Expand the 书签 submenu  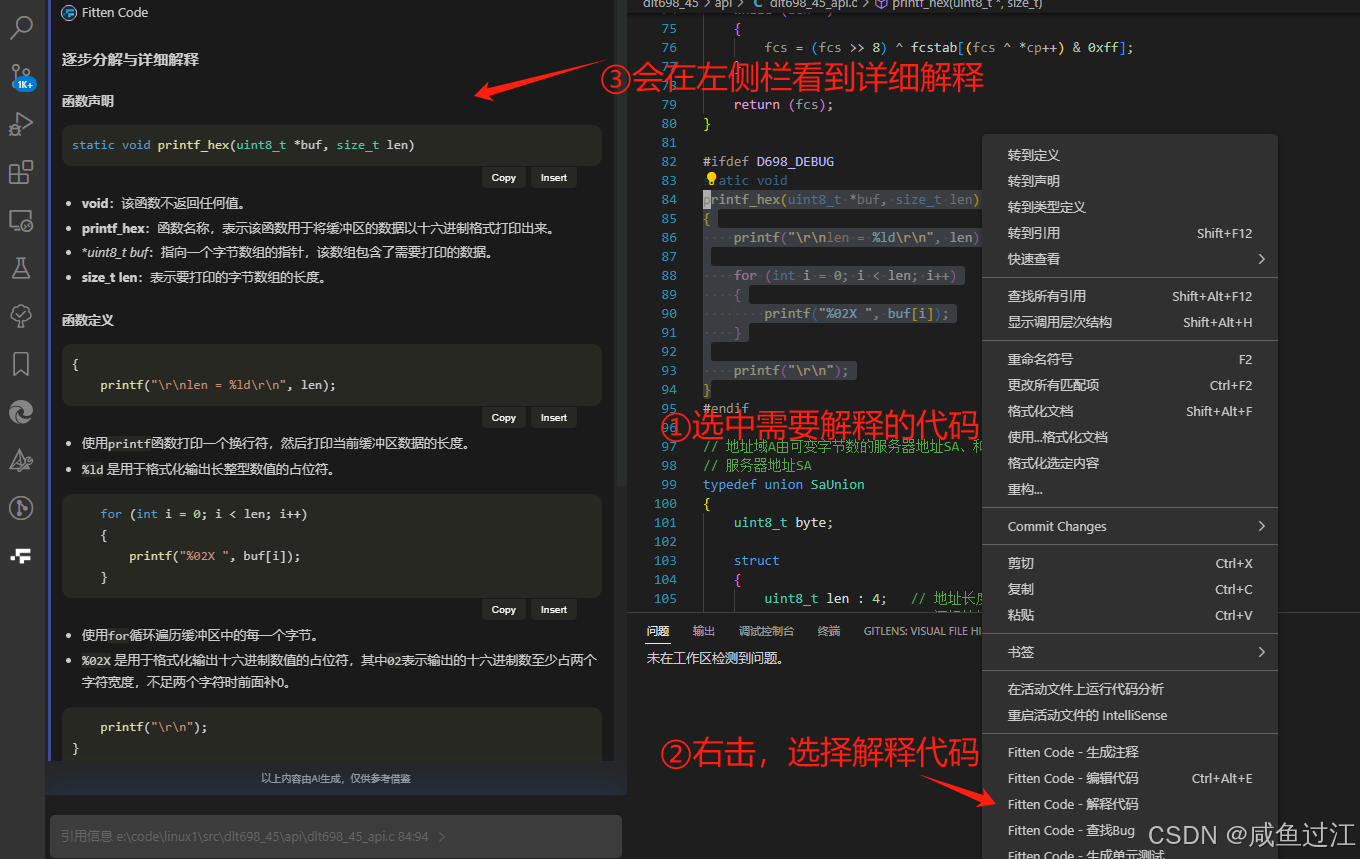click(x=1130, y=652)
